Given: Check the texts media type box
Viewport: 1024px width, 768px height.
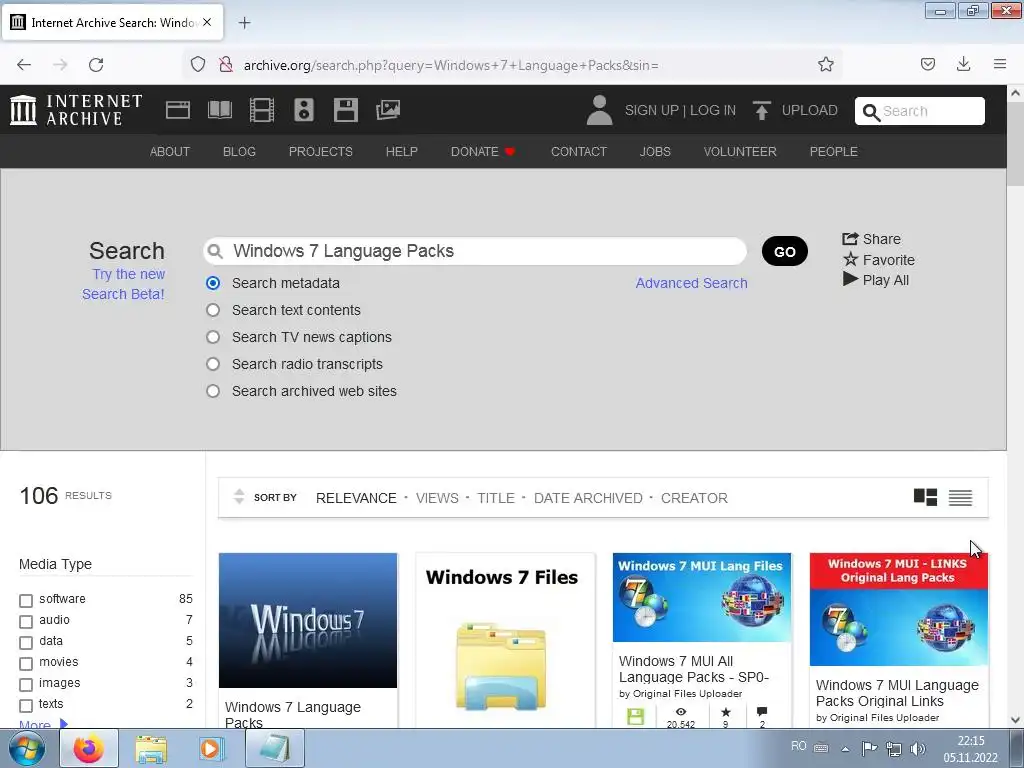Looking at the screenshot, I should [x=26, y=705].
